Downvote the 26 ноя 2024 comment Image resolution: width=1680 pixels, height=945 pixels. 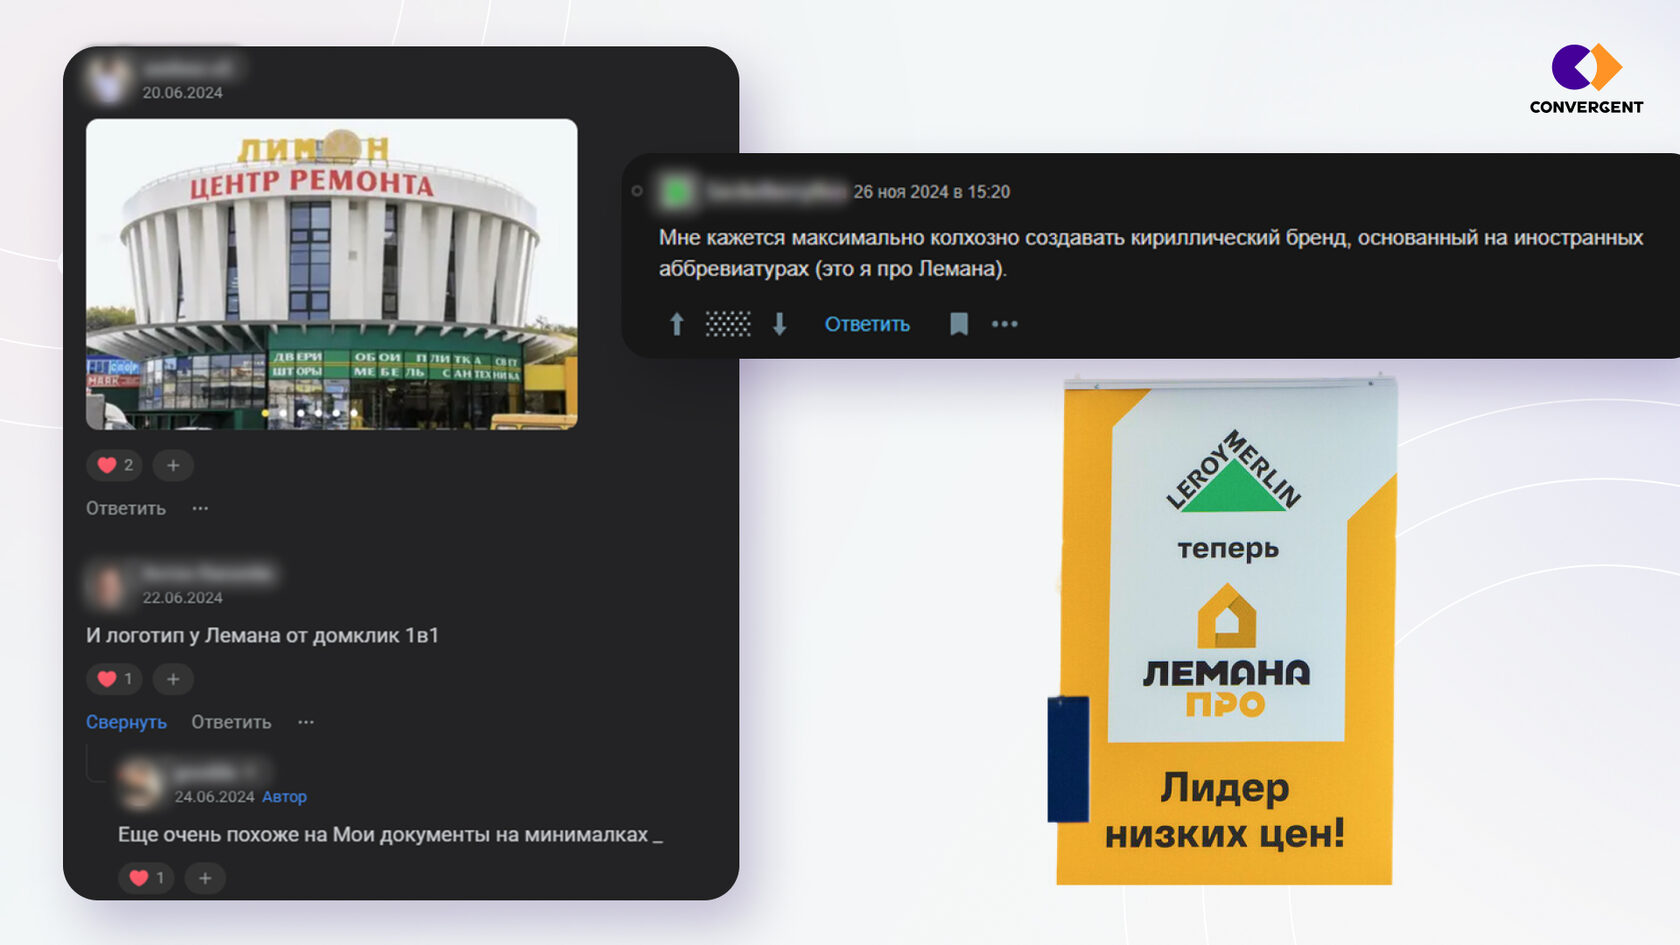[780, 323]
